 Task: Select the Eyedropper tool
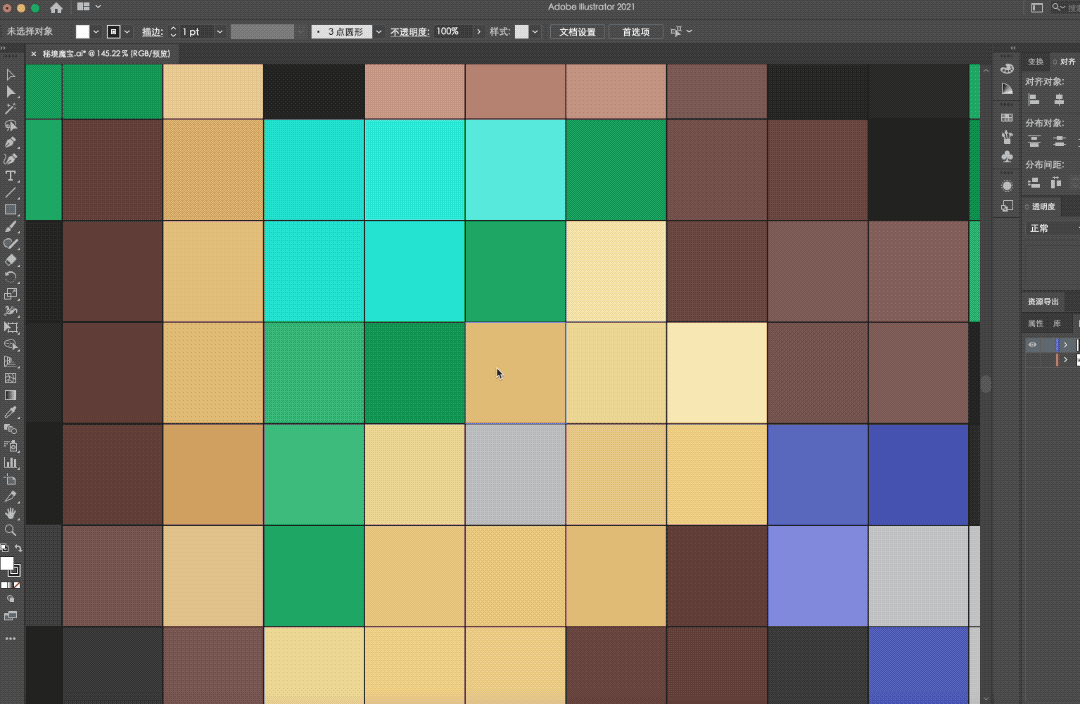pos(10,412)
